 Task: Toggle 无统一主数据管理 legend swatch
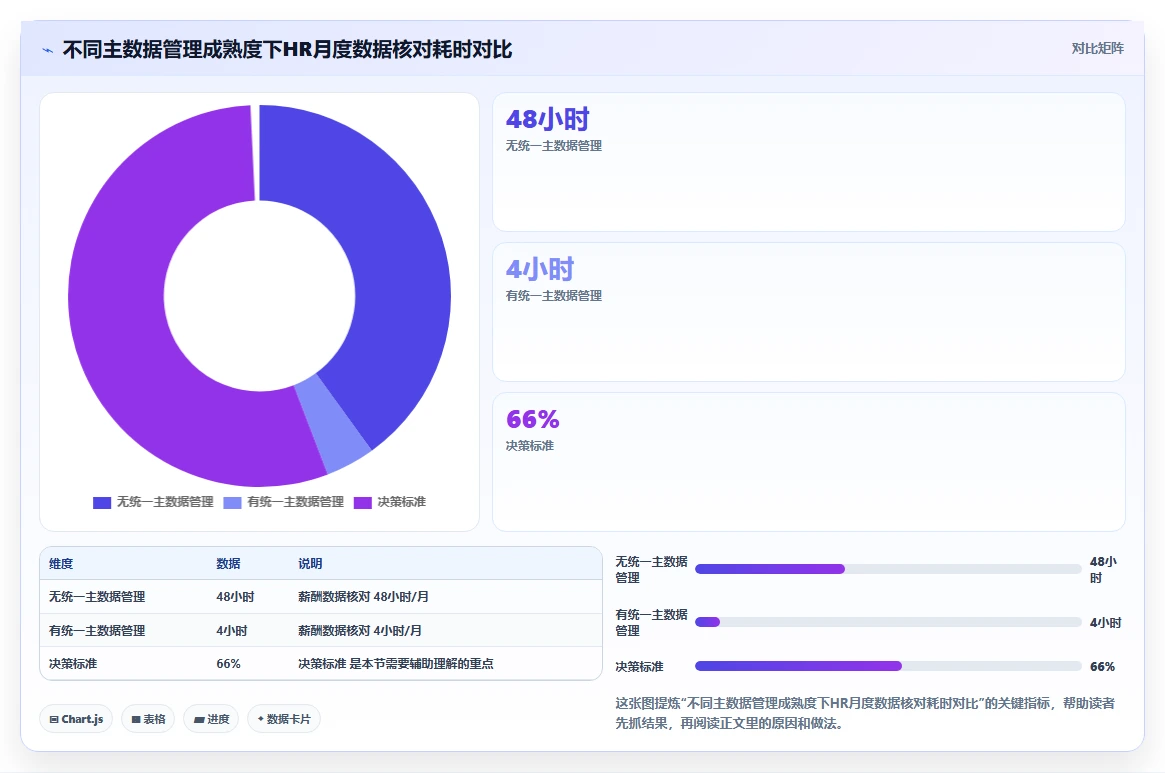(102, 502)
